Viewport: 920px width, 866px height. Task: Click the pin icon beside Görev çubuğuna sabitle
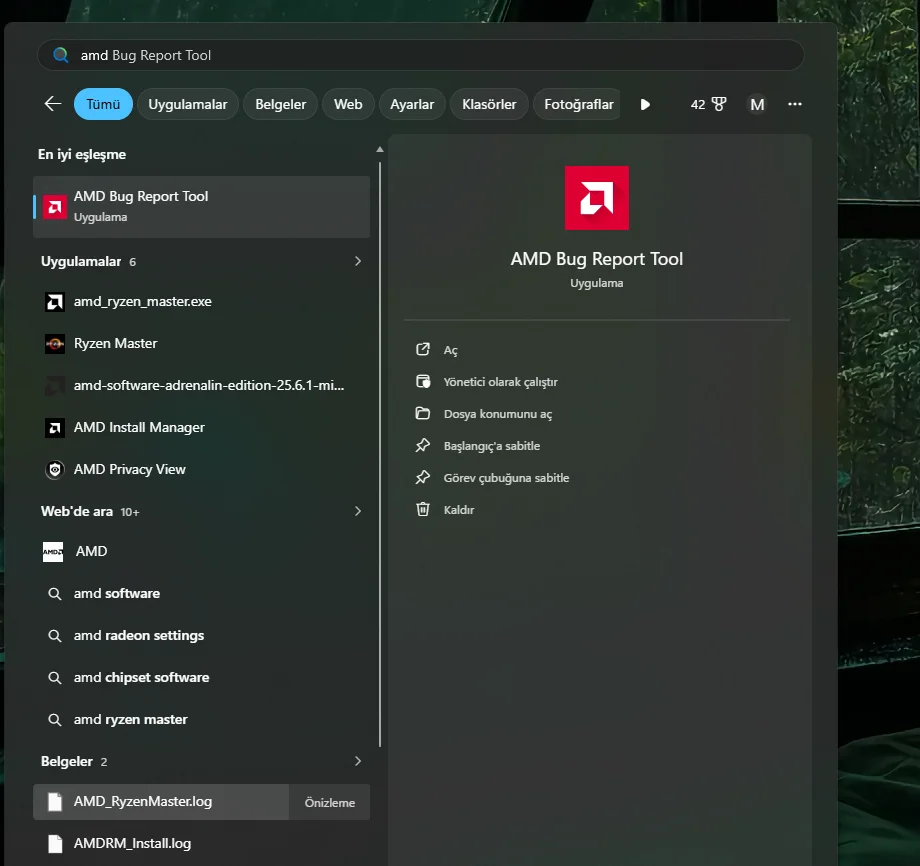tap(423, 478)
